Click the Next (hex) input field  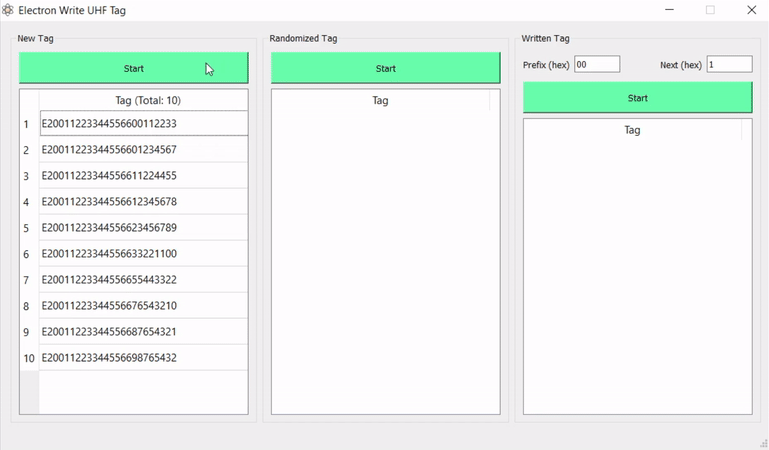pyautogui.click(x=729, y=64)
